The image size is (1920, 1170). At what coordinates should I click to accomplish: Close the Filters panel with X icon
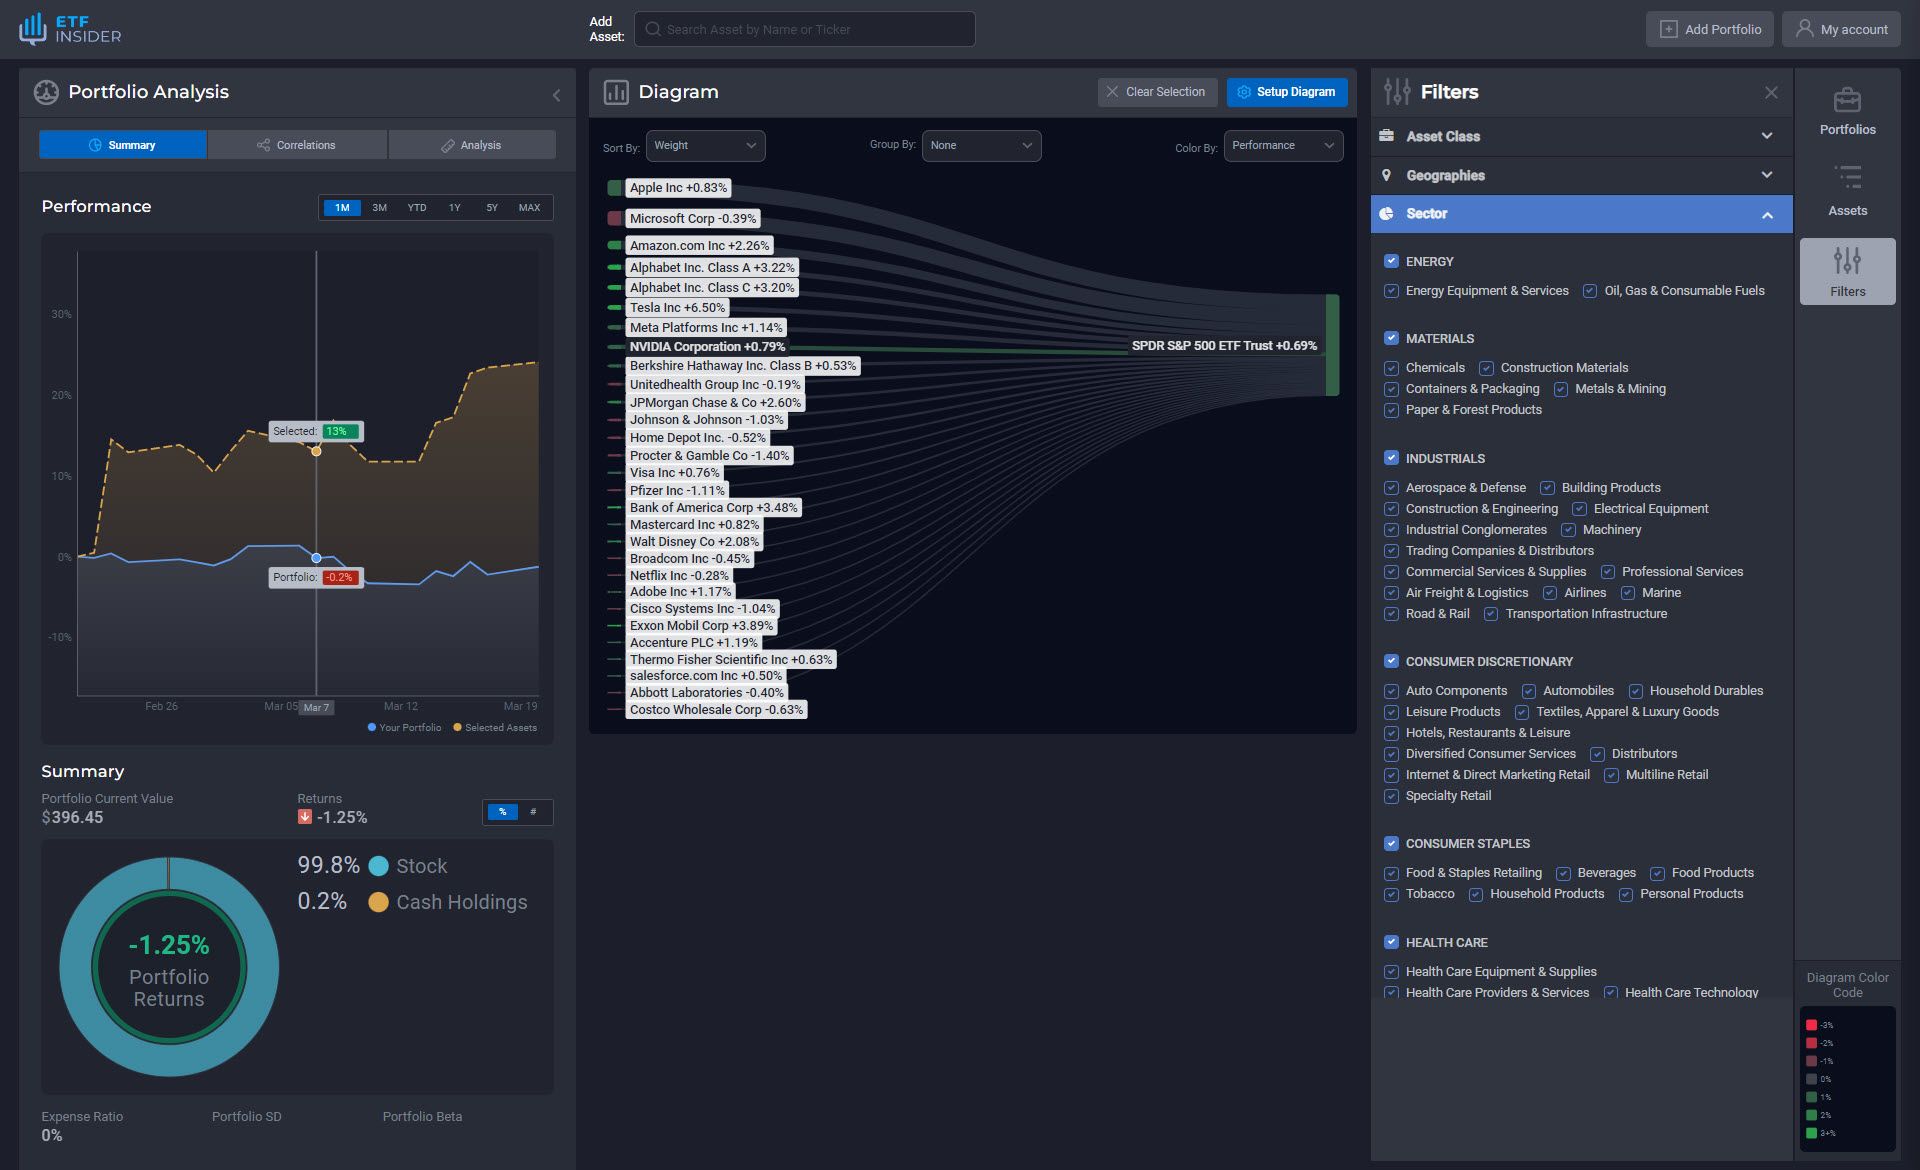(1770, 92)
